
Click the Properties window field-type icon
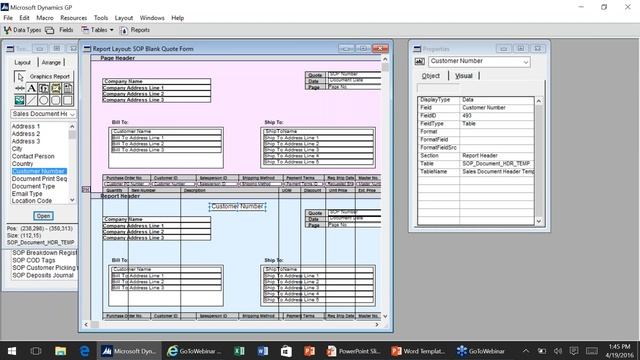(x=420, y=62)
